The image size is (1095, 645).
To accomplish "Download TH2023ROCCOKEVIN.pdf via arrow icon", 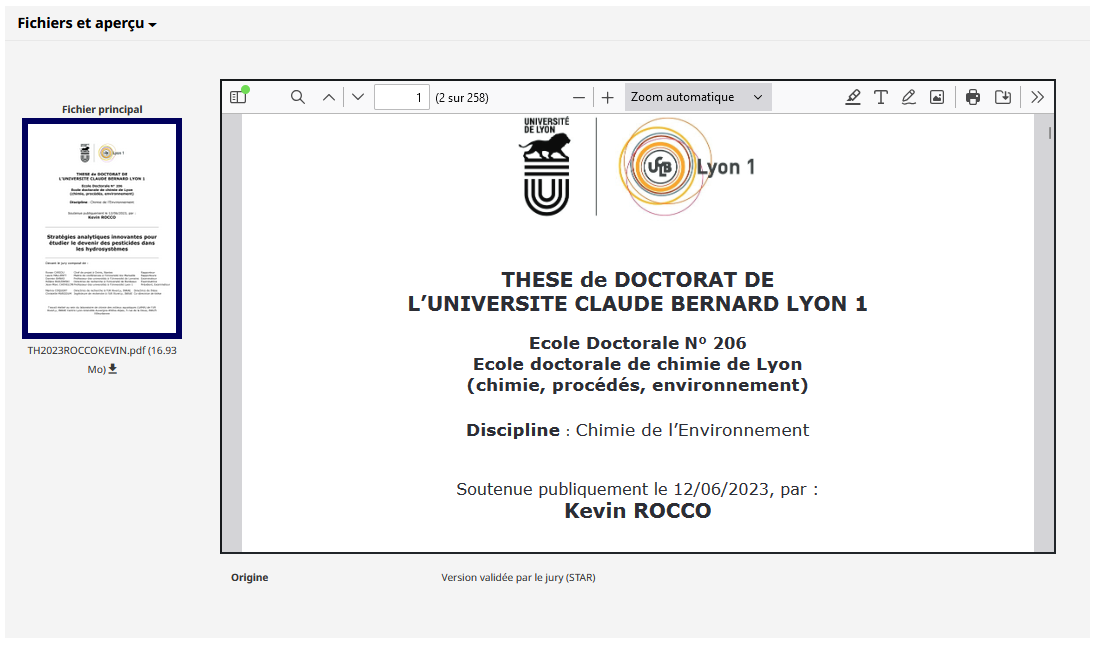I will (x=112, y=369).
